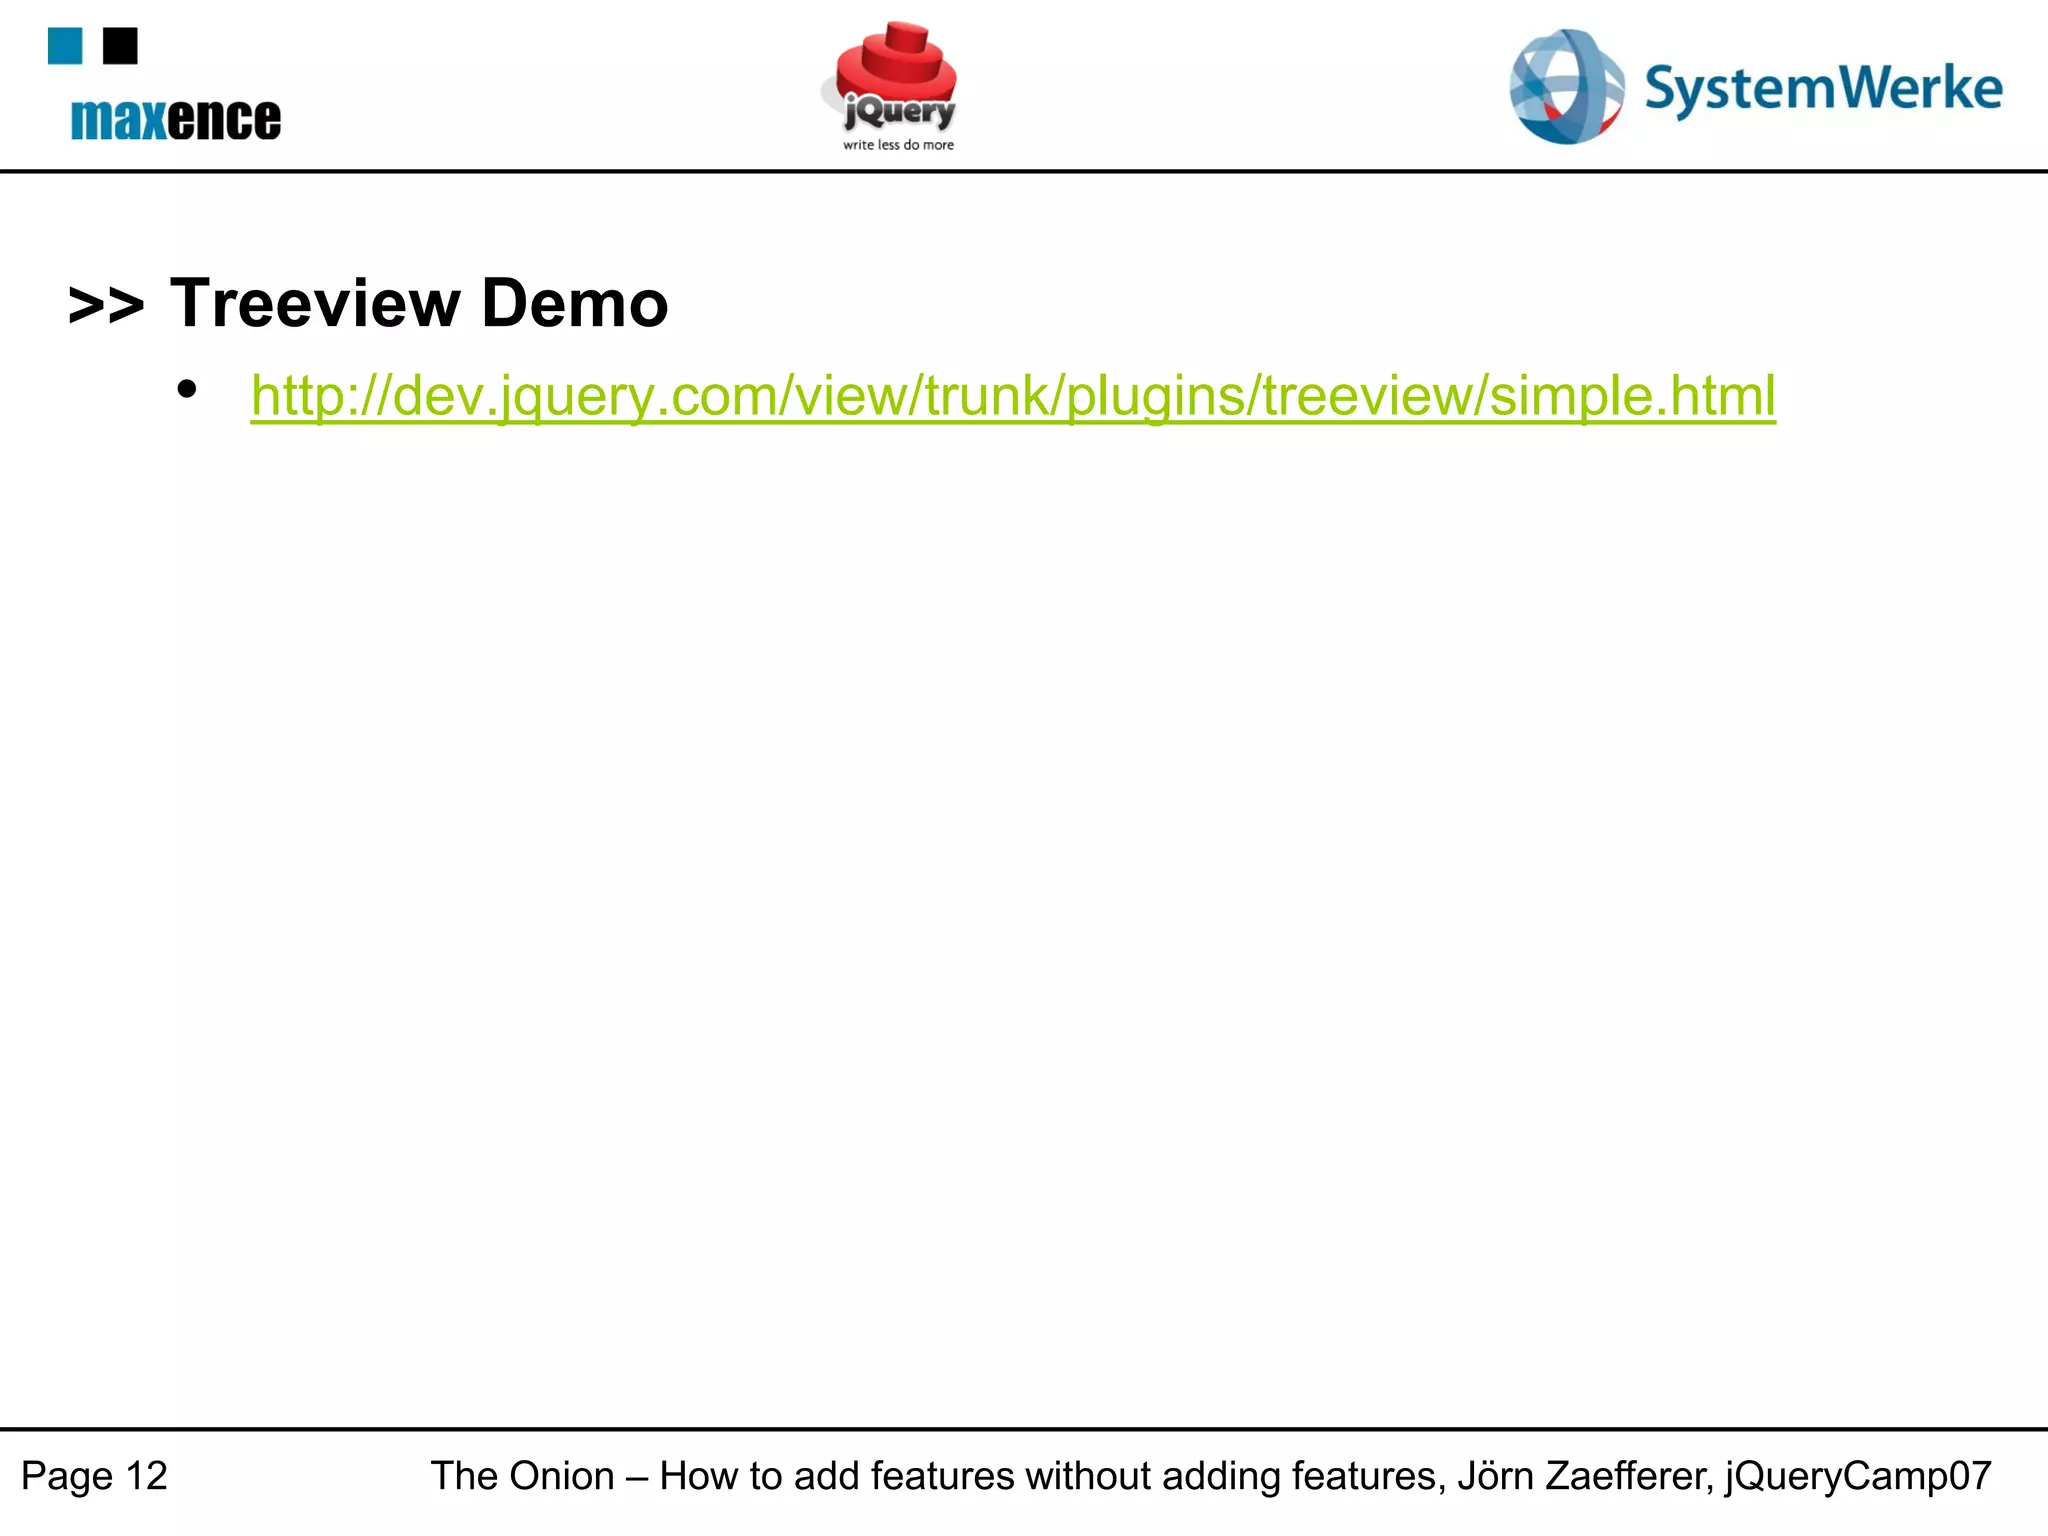Image resolution: width=2048 pixels, height=1536 pixels.
Task: Click the blue square in maxence logo
Action: (65, 46)
